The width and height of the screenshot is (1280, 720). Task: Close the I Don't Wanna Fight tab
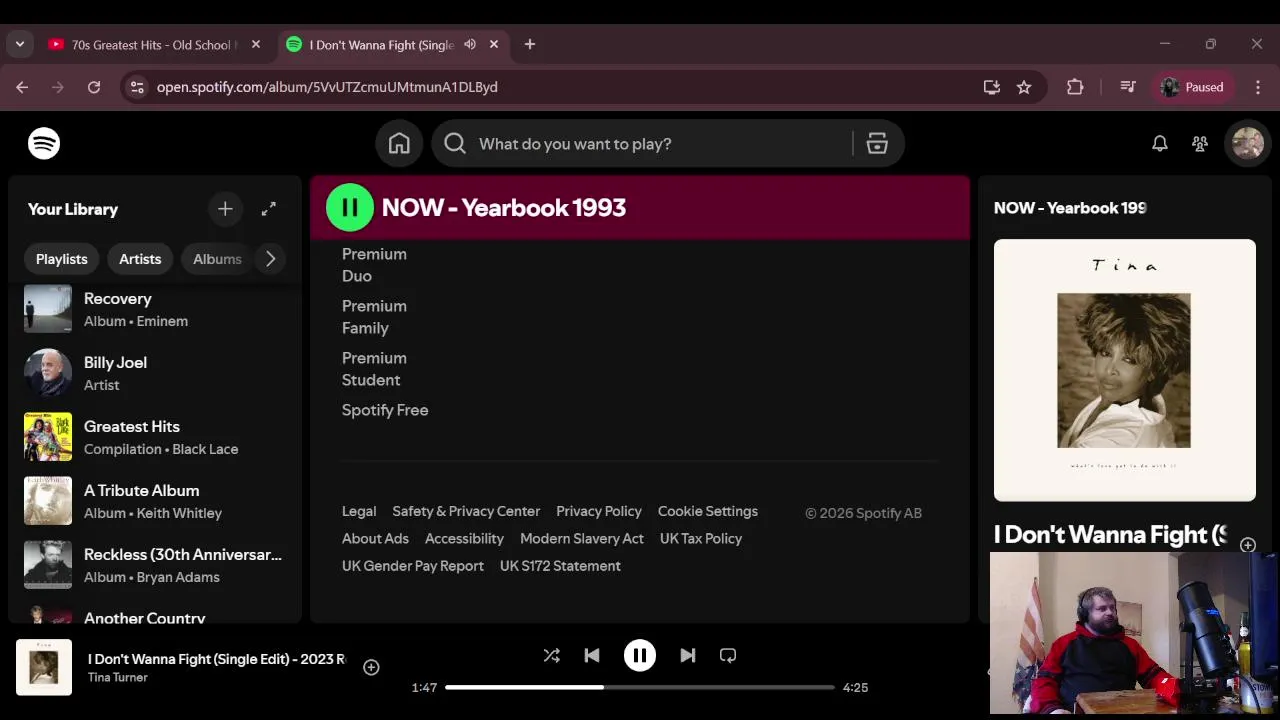tap(494, 44)
